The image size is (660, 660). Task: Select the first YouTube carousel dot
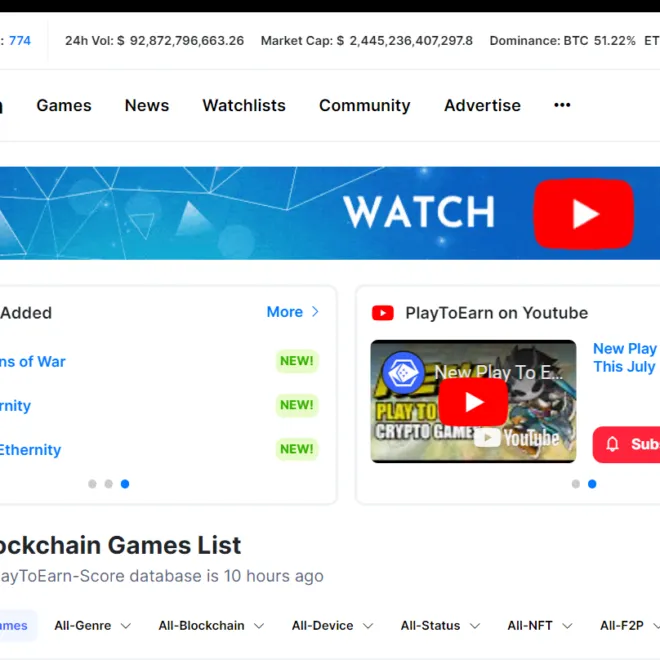pyautogui.click(x=575, y=484)
